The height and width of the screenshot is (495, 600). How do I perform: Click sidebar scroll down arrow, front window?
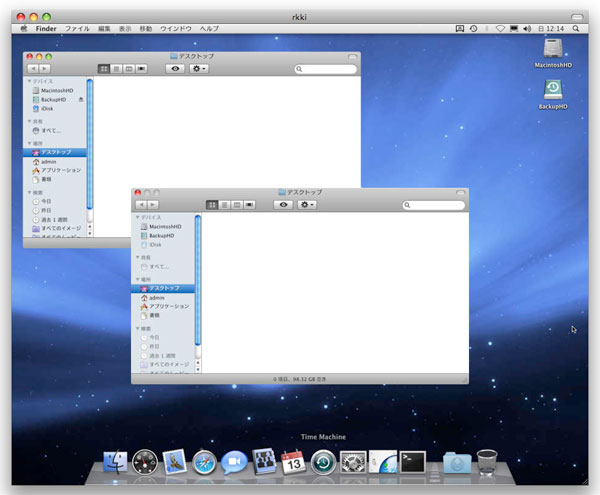tap(198, 370)
